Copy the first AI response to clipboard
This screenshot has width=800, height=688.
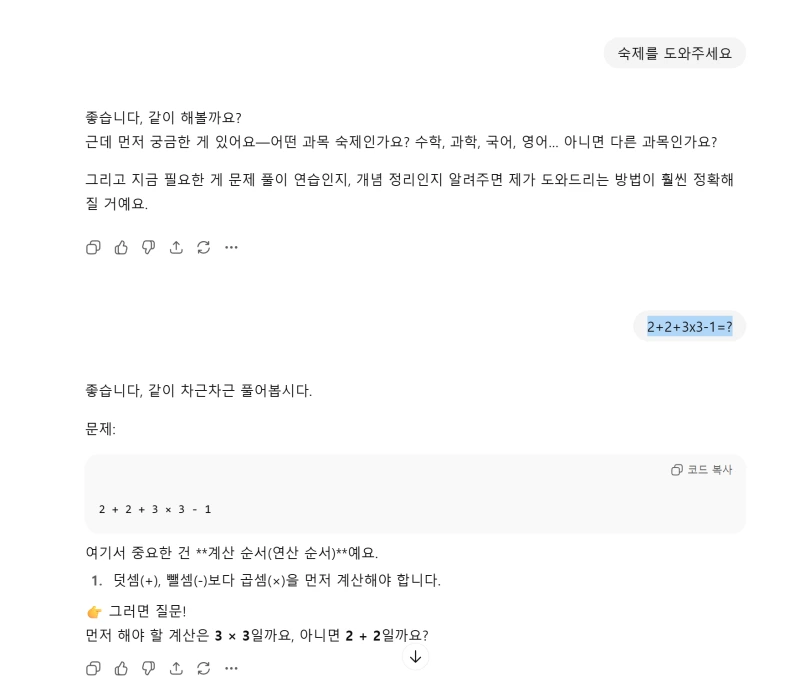93,247
